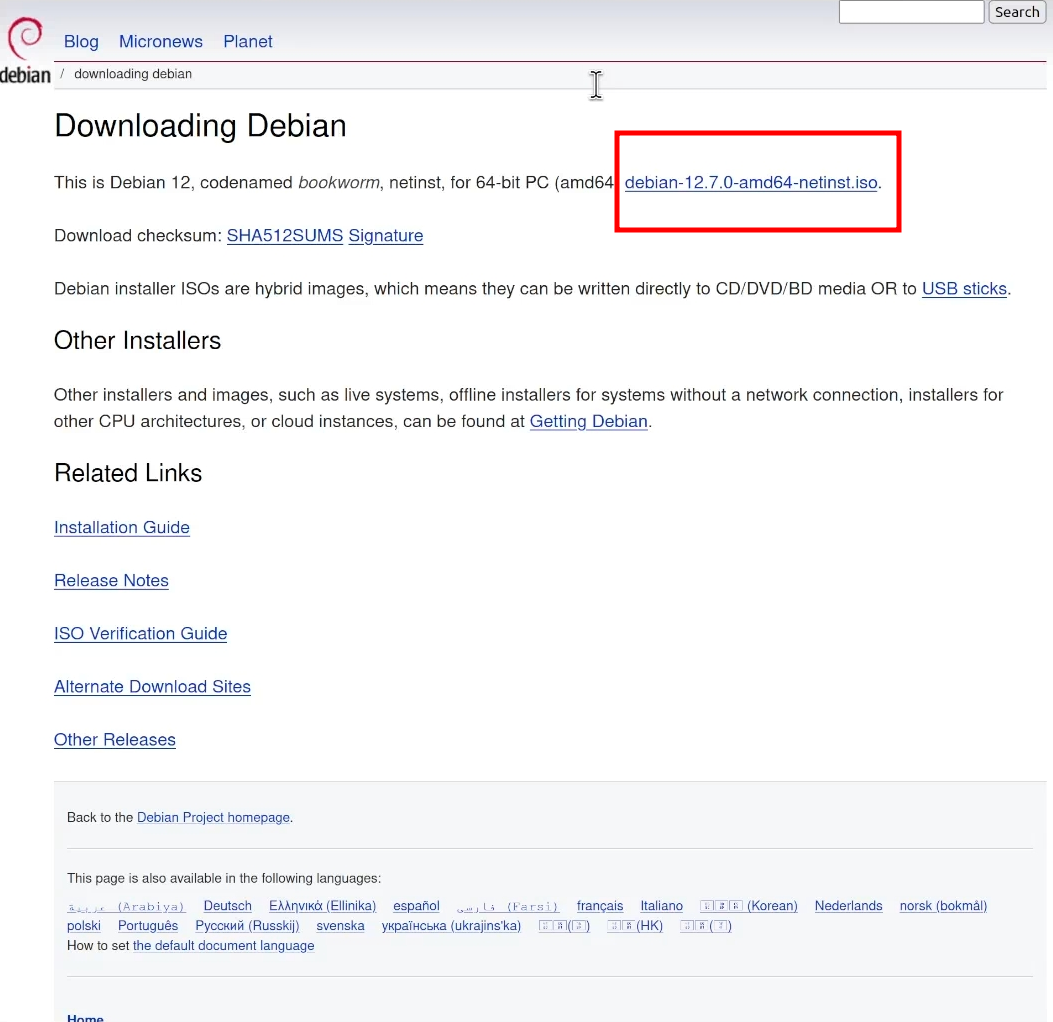Click the 'Other Installers' heading
1053x1022 pixels.
(x=137, y=340)
